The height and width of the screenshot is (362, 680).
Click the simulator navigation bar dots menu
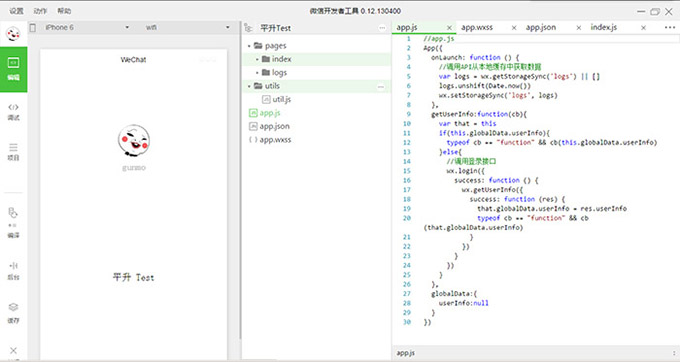(x=207, y=60)
